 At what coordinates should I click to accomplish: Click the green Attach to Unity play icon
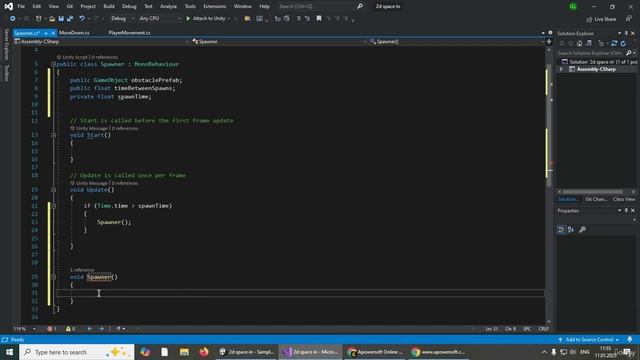pos(188,18)
